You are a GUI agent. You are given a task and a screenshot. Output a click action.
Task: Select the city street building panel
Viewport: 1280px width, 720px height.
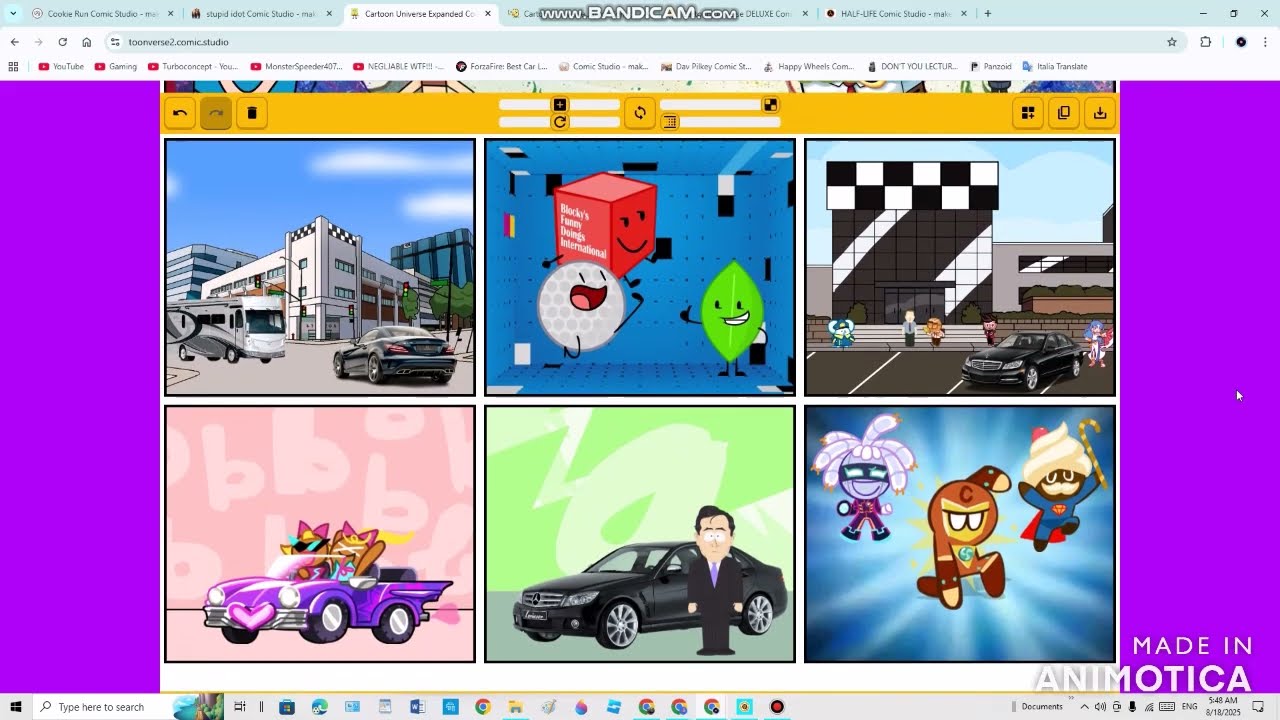point(320,267)
